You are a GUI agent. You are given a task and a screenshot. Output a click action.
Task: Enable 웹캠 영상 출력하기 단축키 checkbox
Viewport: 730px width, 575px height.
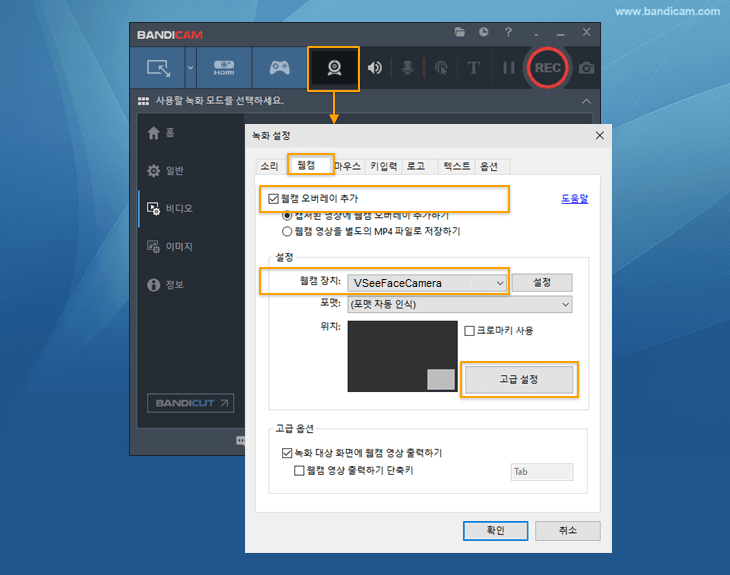click(299, 471)
